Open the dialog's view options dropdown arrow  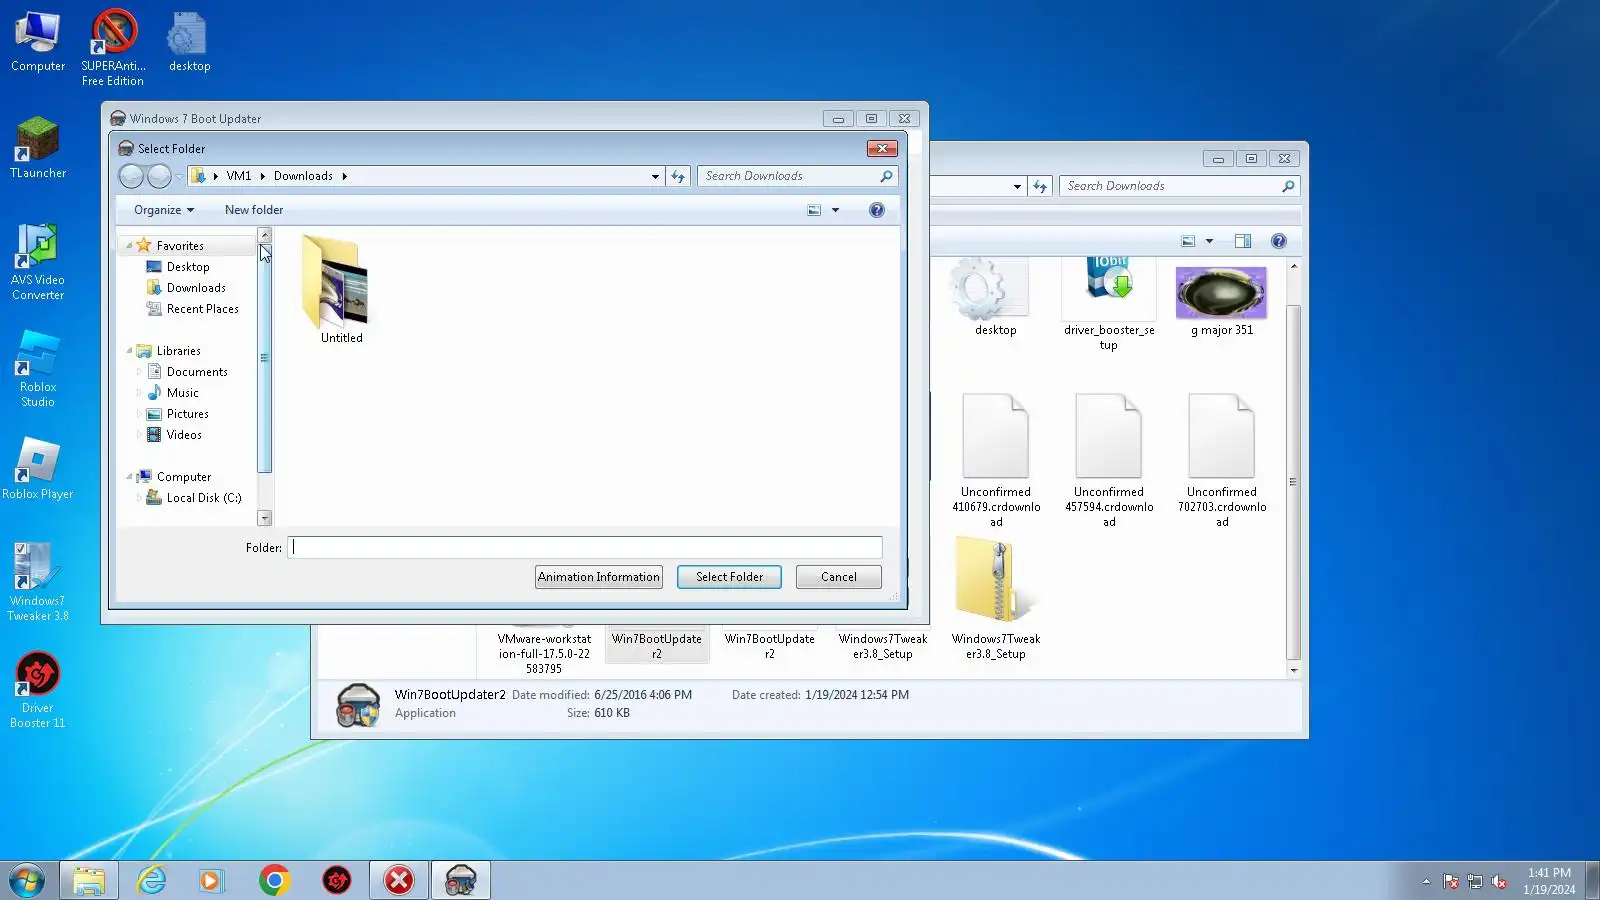(x=836, y=210)
